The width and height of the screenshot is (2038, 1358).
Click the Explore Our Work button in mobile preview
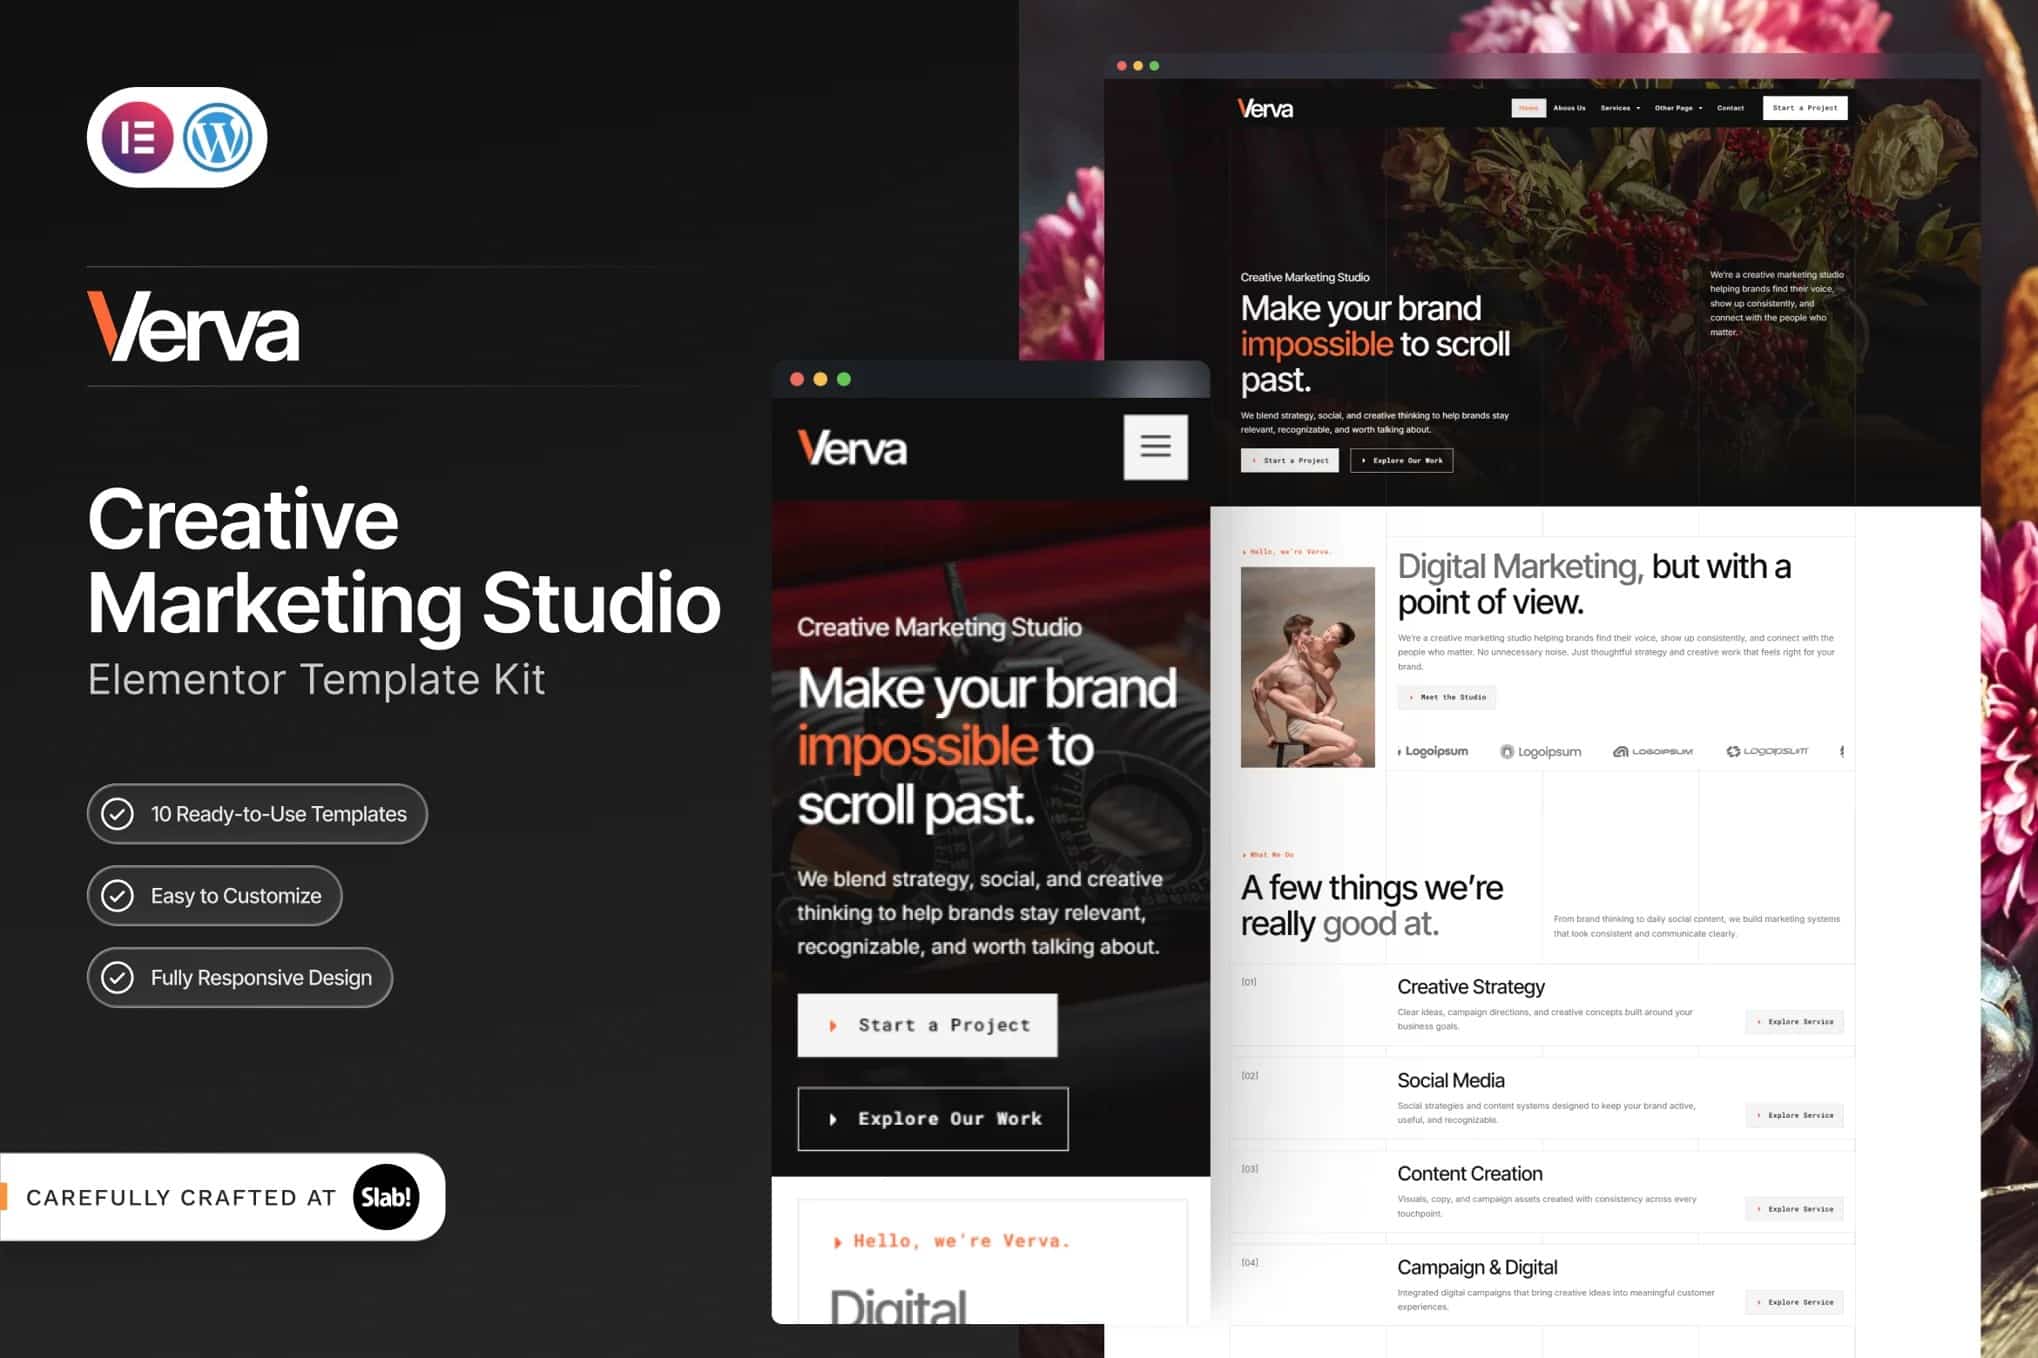(x=933, y=1119)
